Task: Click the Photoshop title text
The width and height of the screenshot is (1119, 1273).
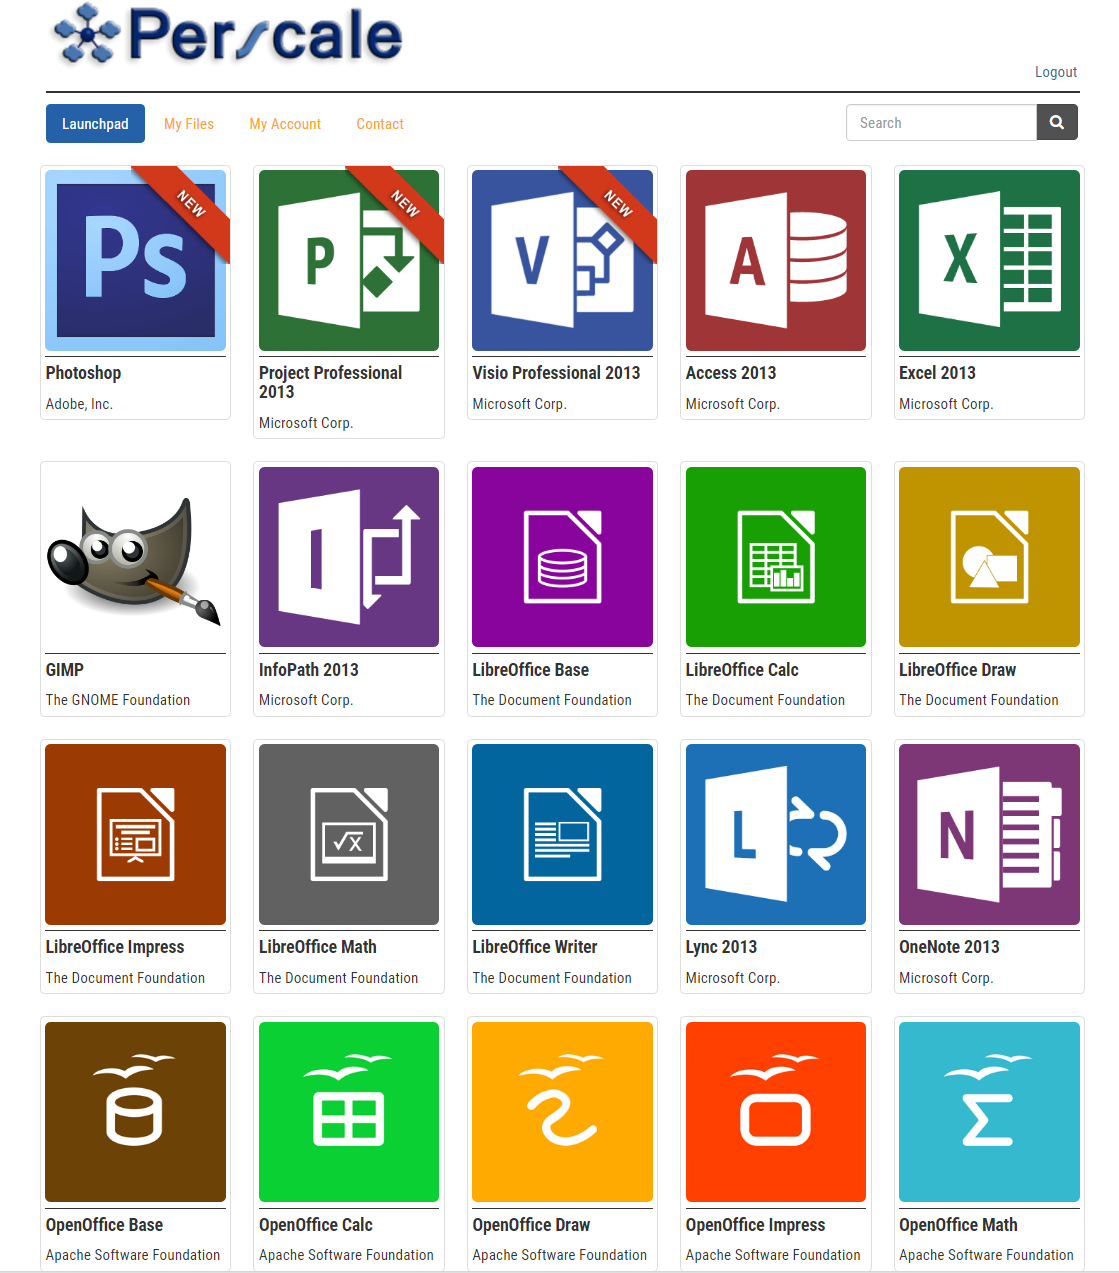Action: pos(83,373)
